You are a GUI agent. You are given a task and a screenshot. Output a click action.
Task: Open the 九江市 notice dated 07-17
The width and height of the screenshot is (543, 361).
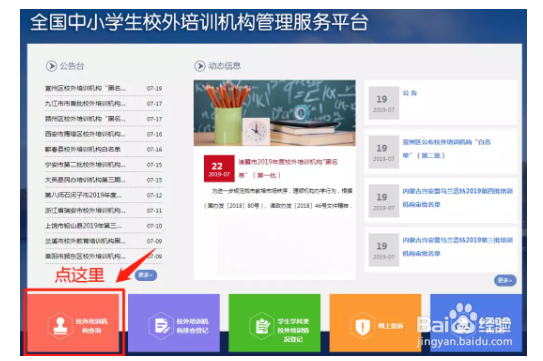click(x=103, y=104)
